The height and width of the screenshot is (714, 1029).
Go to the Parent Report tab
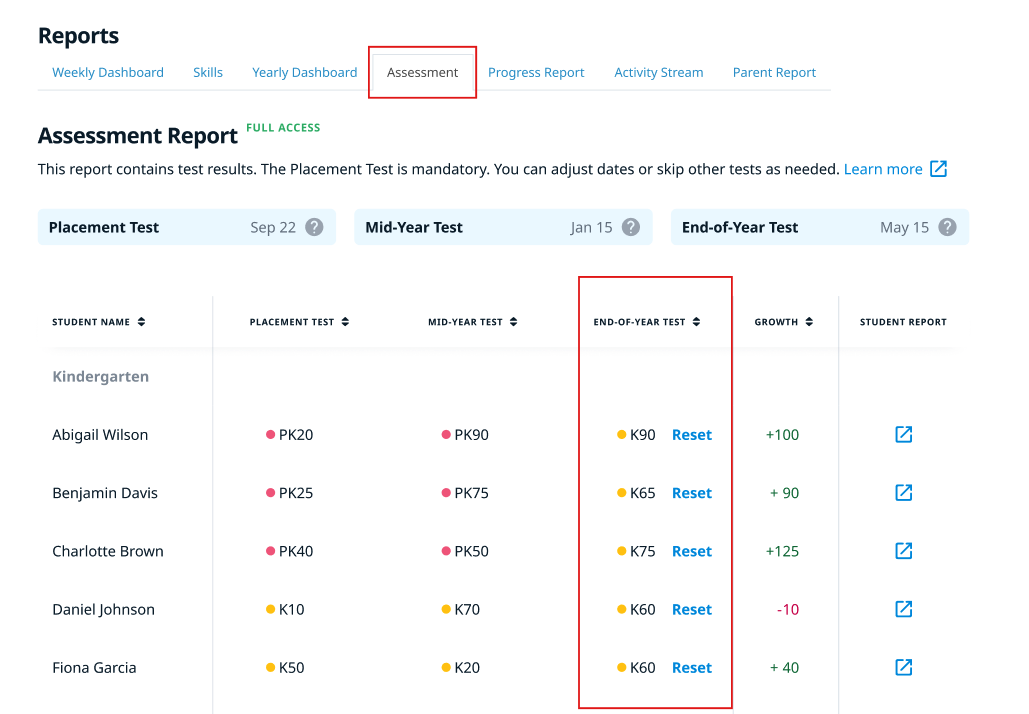(x=774, y=72)
